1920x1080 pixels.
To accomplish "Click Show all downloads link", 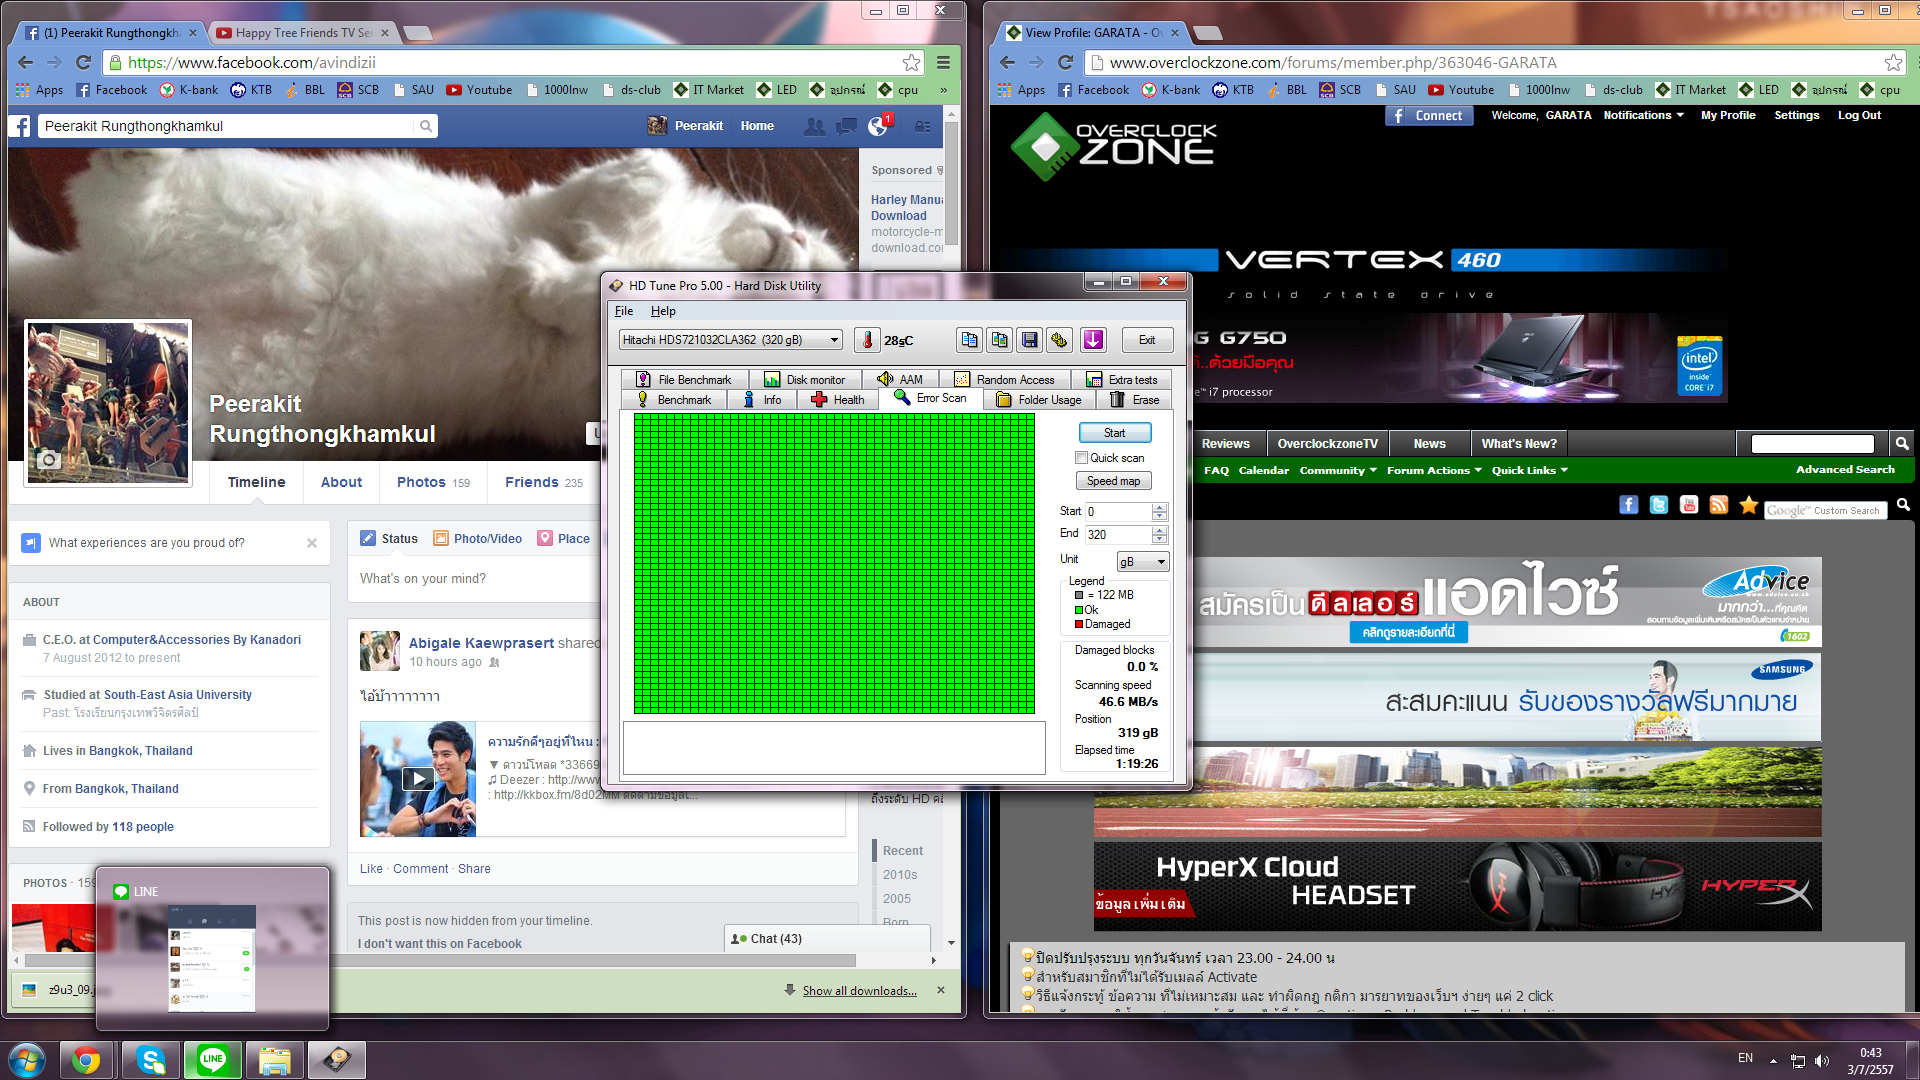I will coord(859,991).
